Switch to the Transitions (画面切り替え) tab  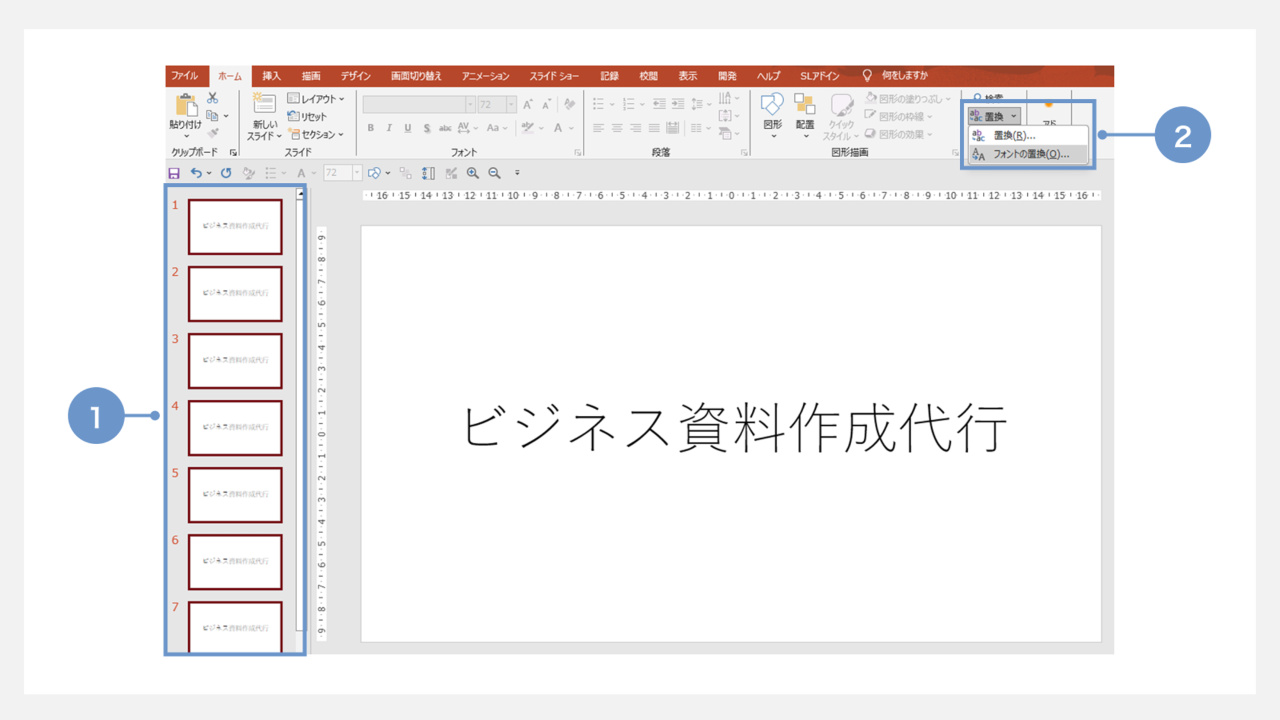click(416, 76)
